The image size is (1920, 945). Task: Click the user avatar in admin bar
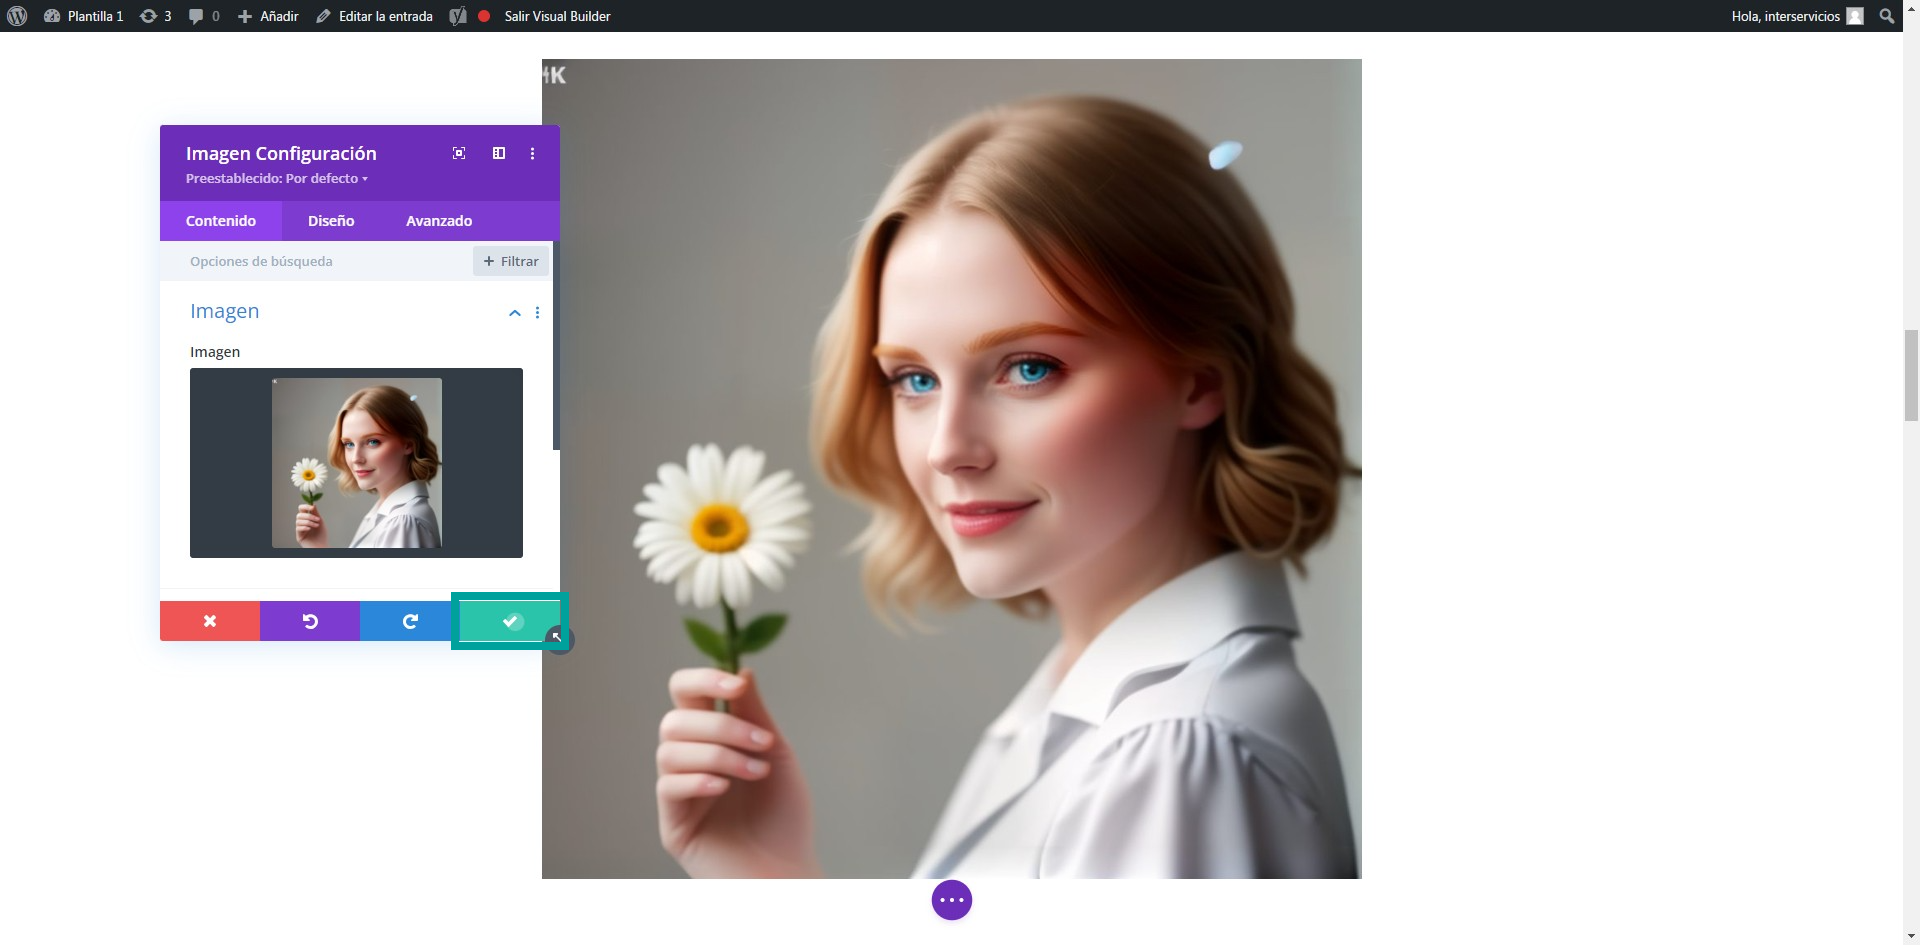tap(1855, 16)
